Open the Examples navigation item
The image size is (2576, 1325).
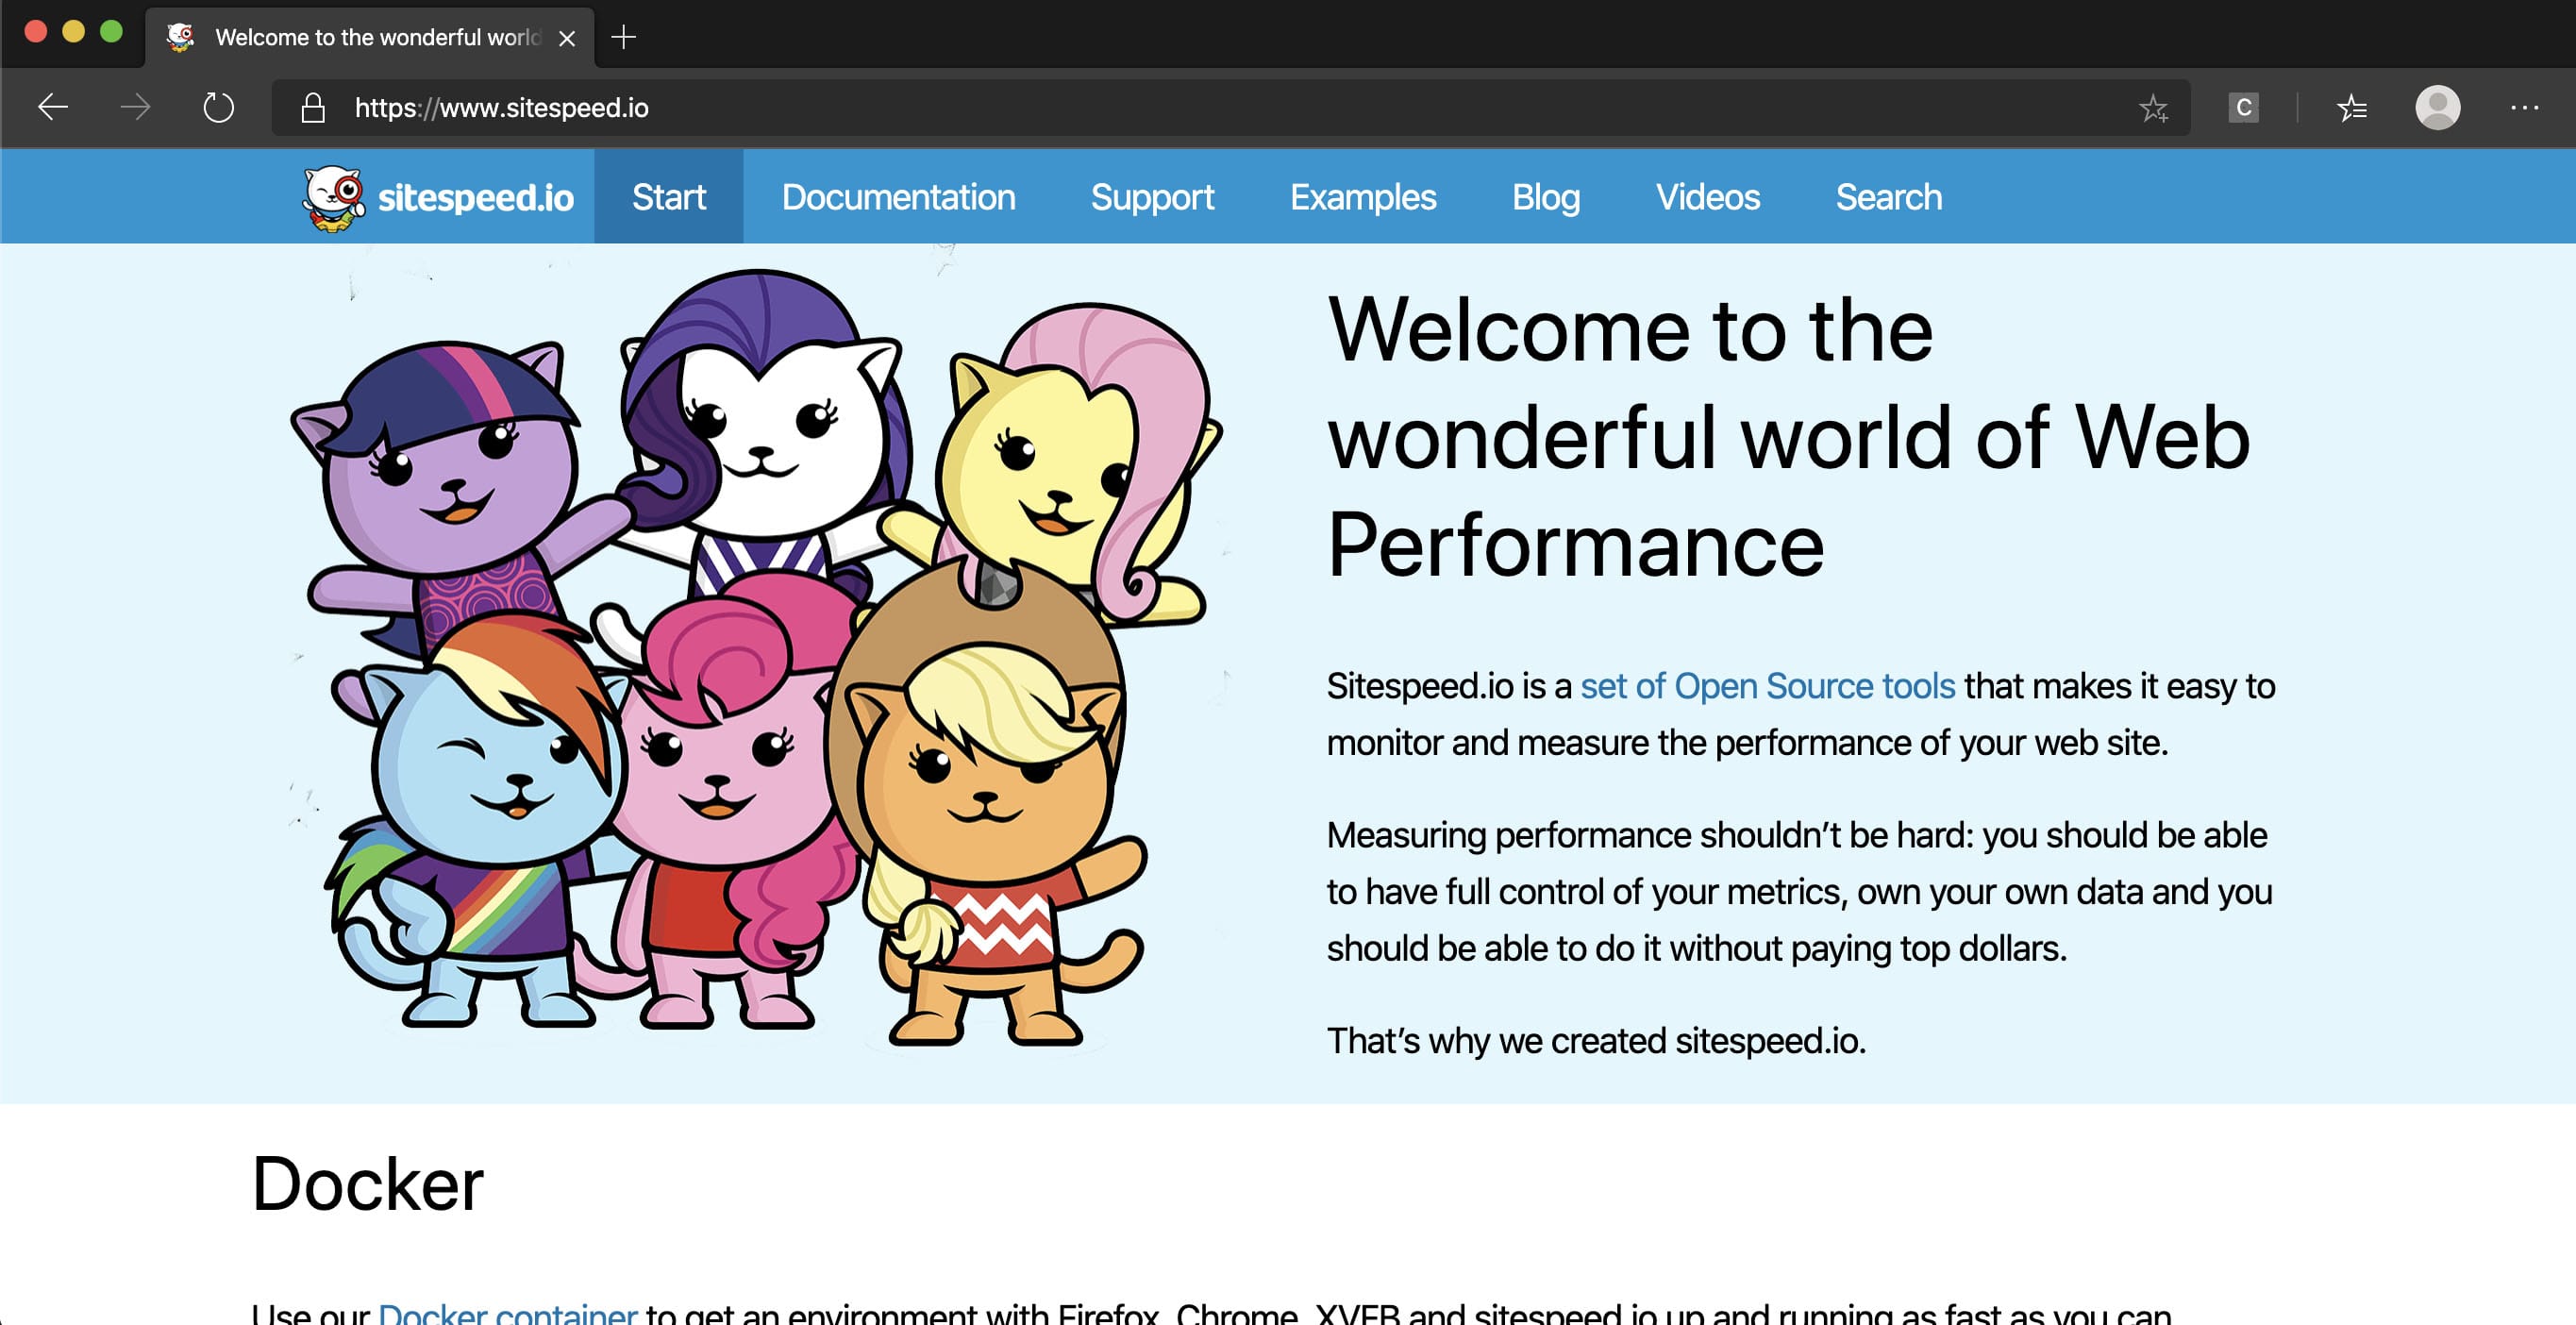click(1362, 197)
